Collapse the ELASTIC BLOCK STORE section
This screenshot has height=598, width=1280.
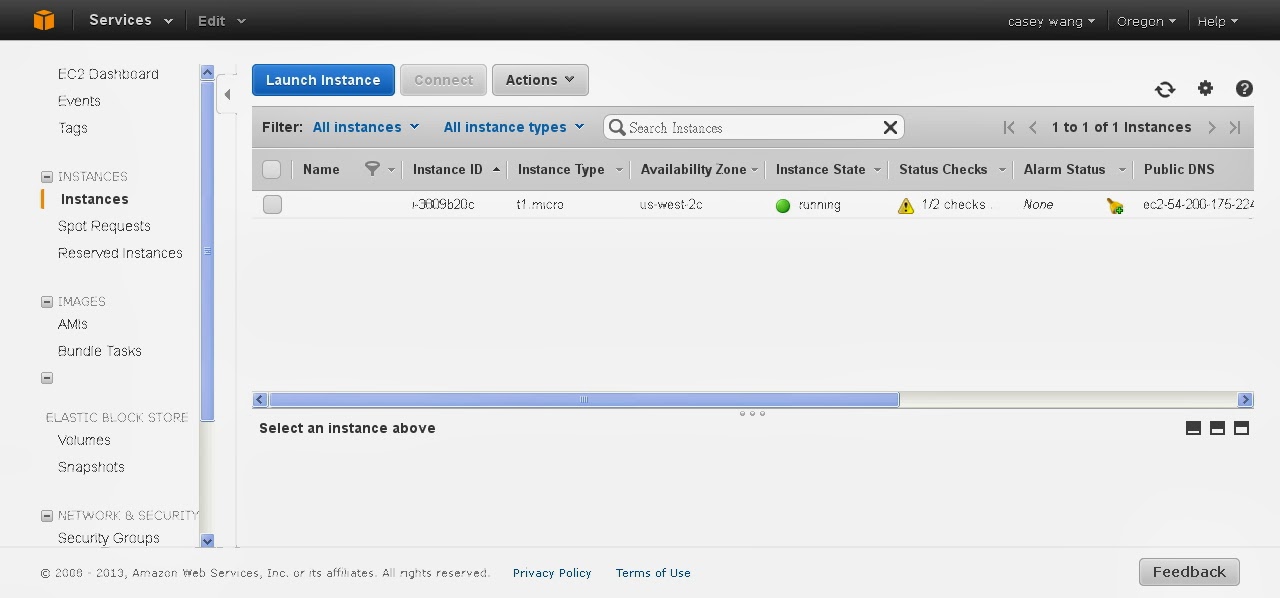click(46, 378)
